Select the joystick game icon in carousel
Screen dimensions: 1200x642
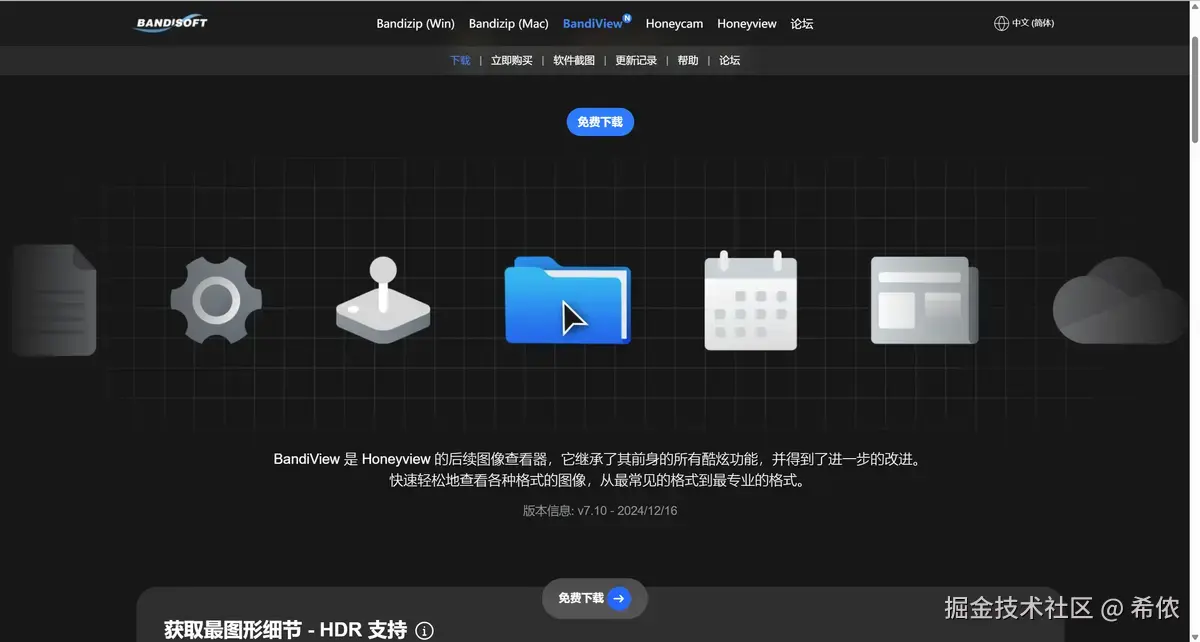383,301
